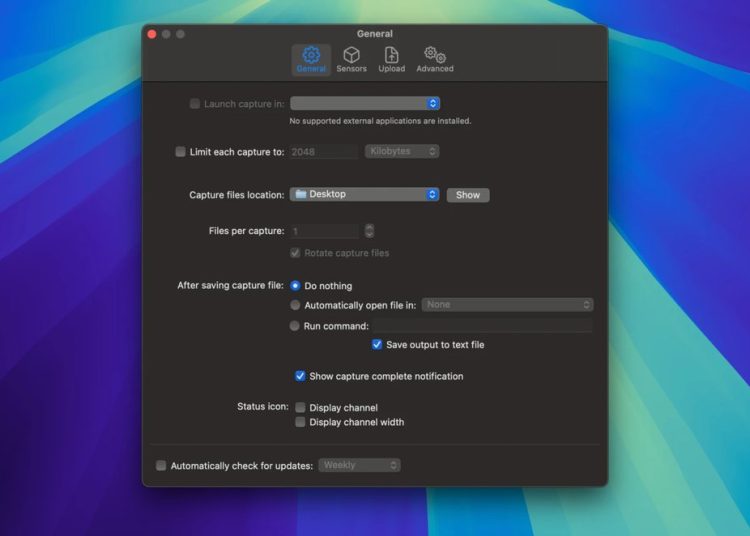Enable Limit each capture to checkbox
Screen dimensions: 750x536
(x=180, y=152)
